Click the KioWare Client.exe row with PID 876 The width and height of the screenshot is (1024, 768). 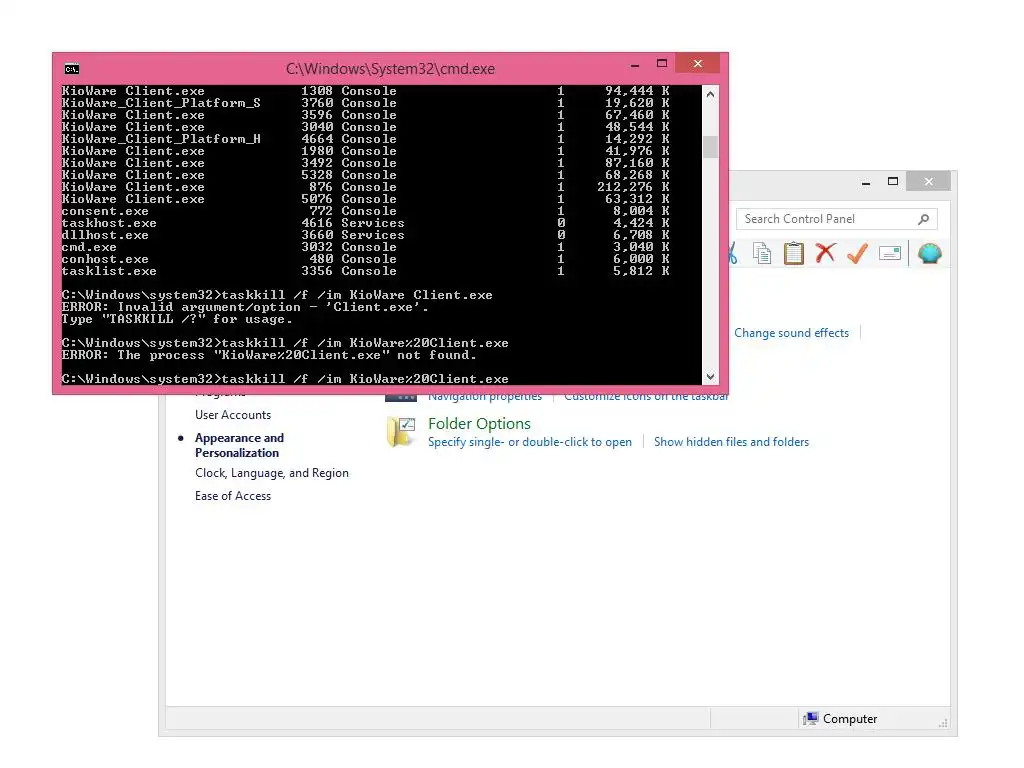pos(366,187)
